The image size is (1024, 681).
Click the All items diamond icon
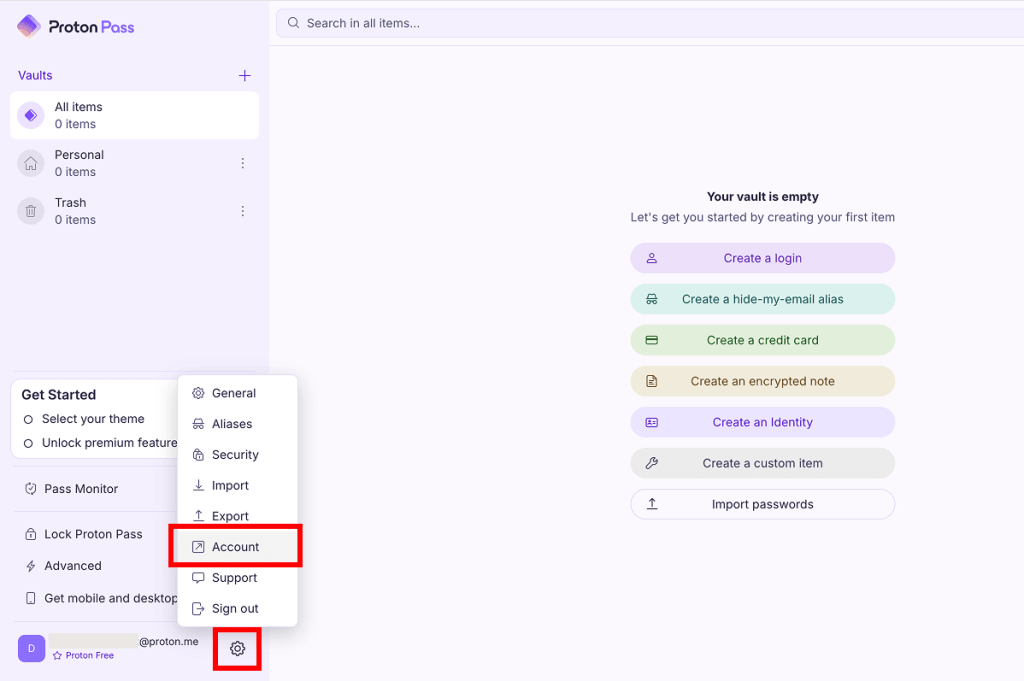[x=31, y=116]
